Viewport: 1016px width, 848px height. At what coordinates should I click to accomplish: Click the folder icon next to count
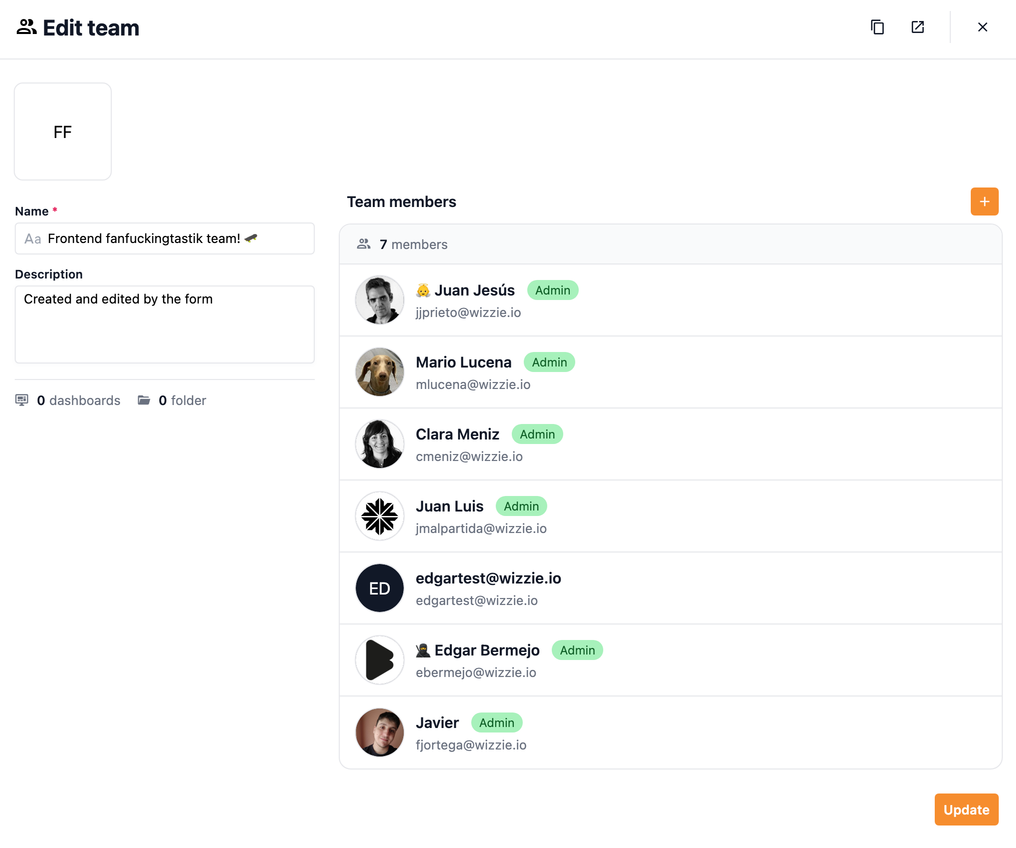[x=144, y=400]
